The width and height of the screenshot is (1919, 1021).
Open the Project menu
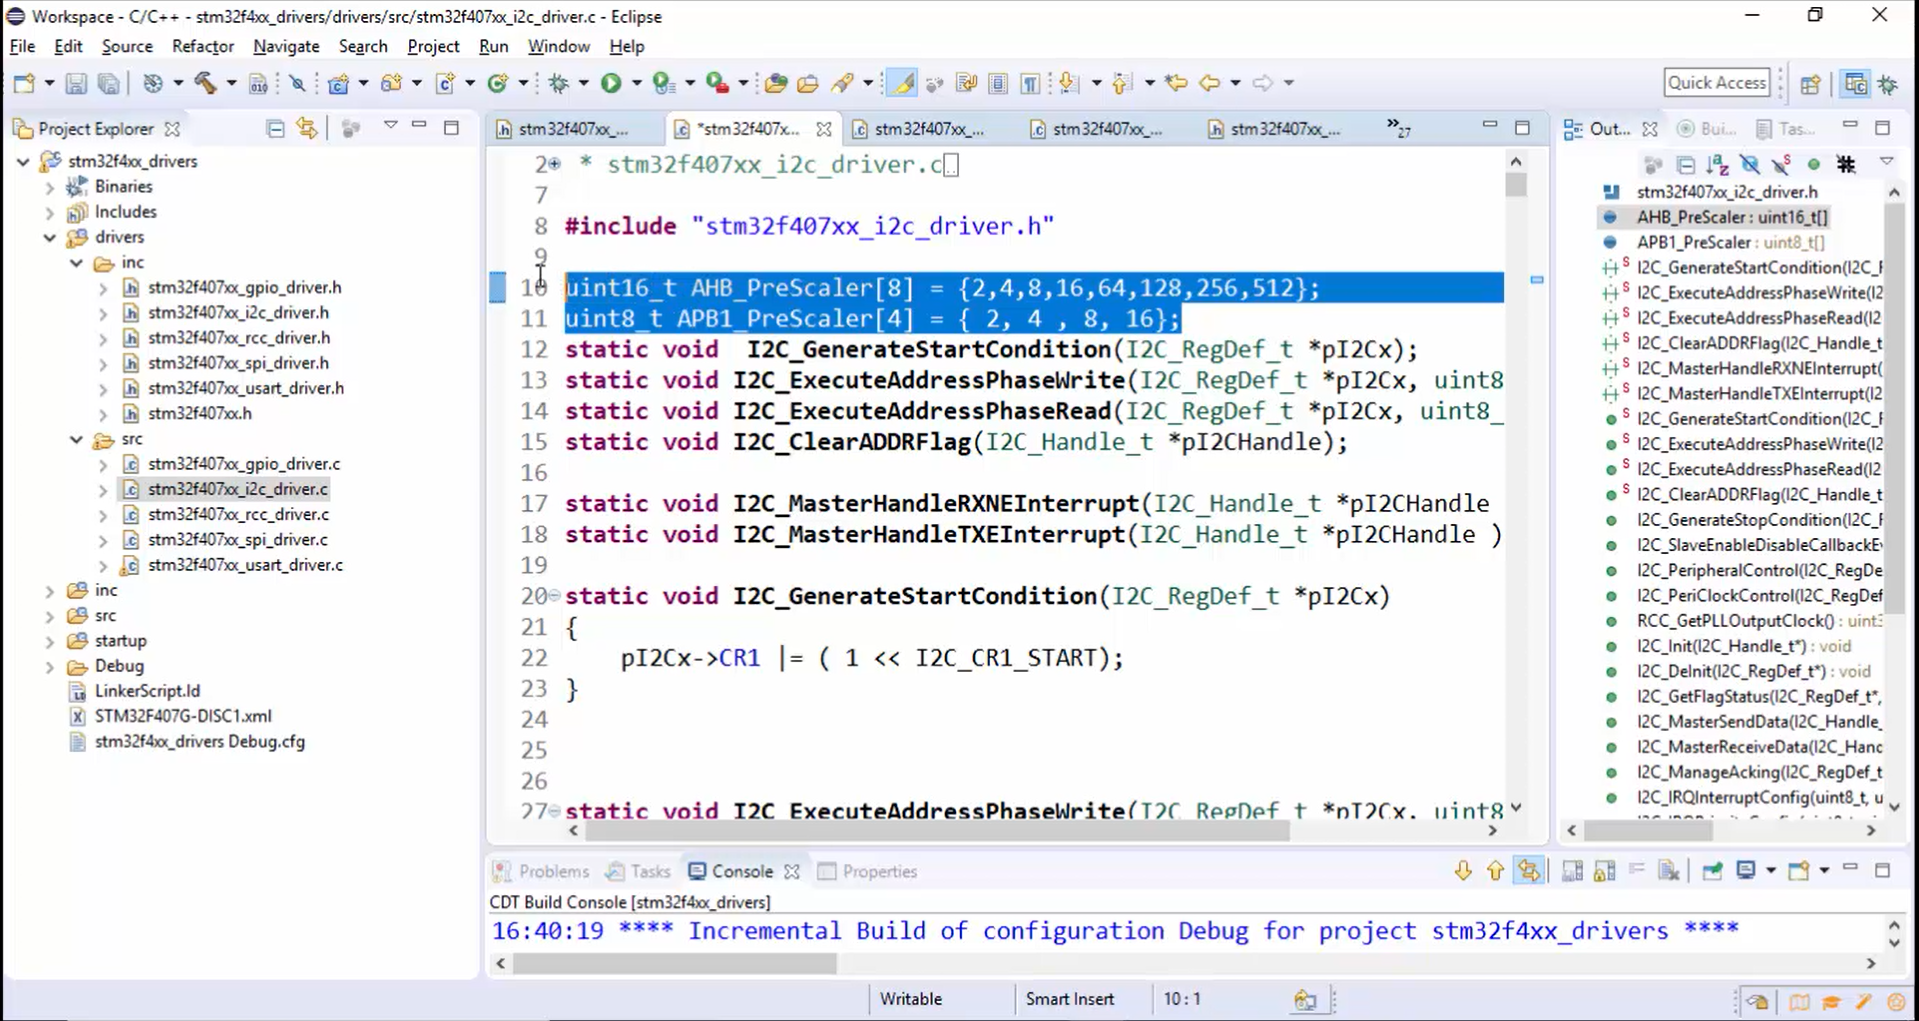[x=433, y=46]
